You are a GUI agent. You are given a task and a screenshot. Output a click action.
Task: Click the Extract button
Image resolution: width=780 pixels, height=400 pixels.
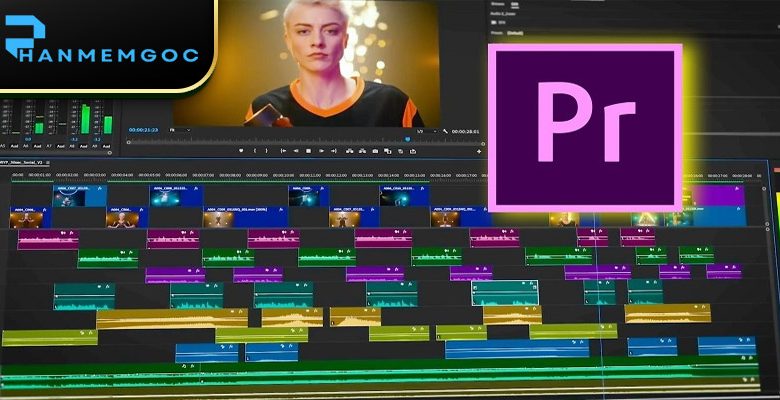tap(362, 151)
